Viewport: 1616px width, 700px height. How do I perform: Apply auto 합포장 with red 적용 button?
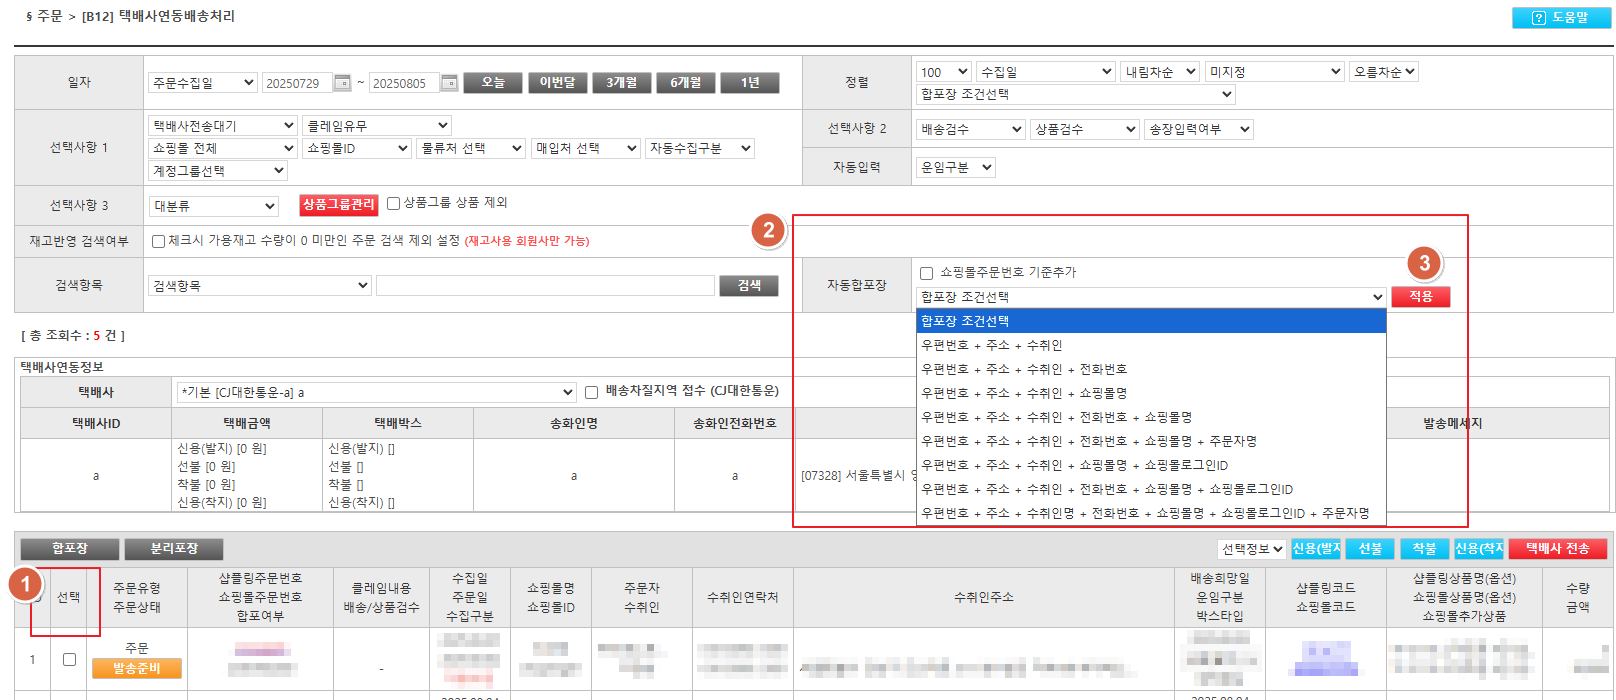point(1421,297)
